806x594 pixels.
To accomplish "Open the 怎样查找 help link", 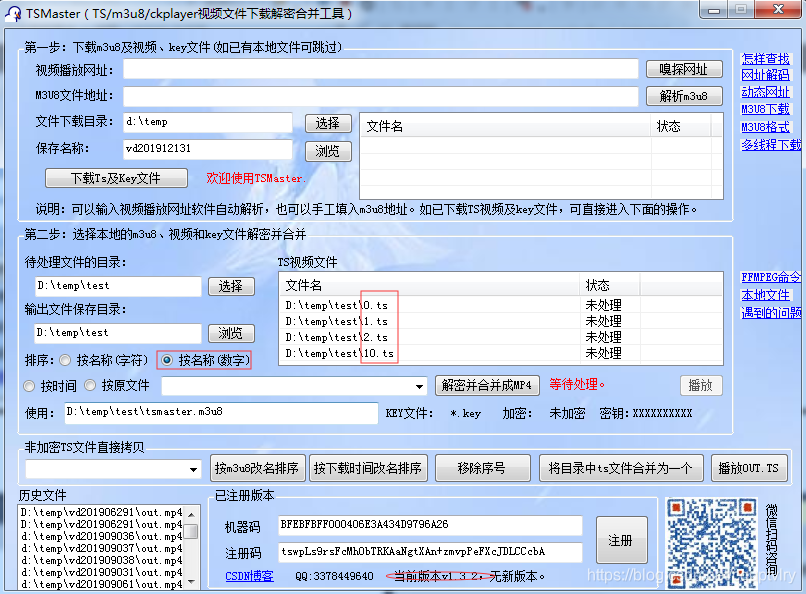I will coord(765,59).
